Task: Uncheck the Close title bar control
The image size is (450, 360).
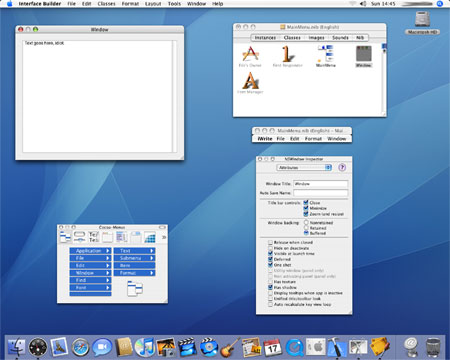Action: [x=306, y=202]
